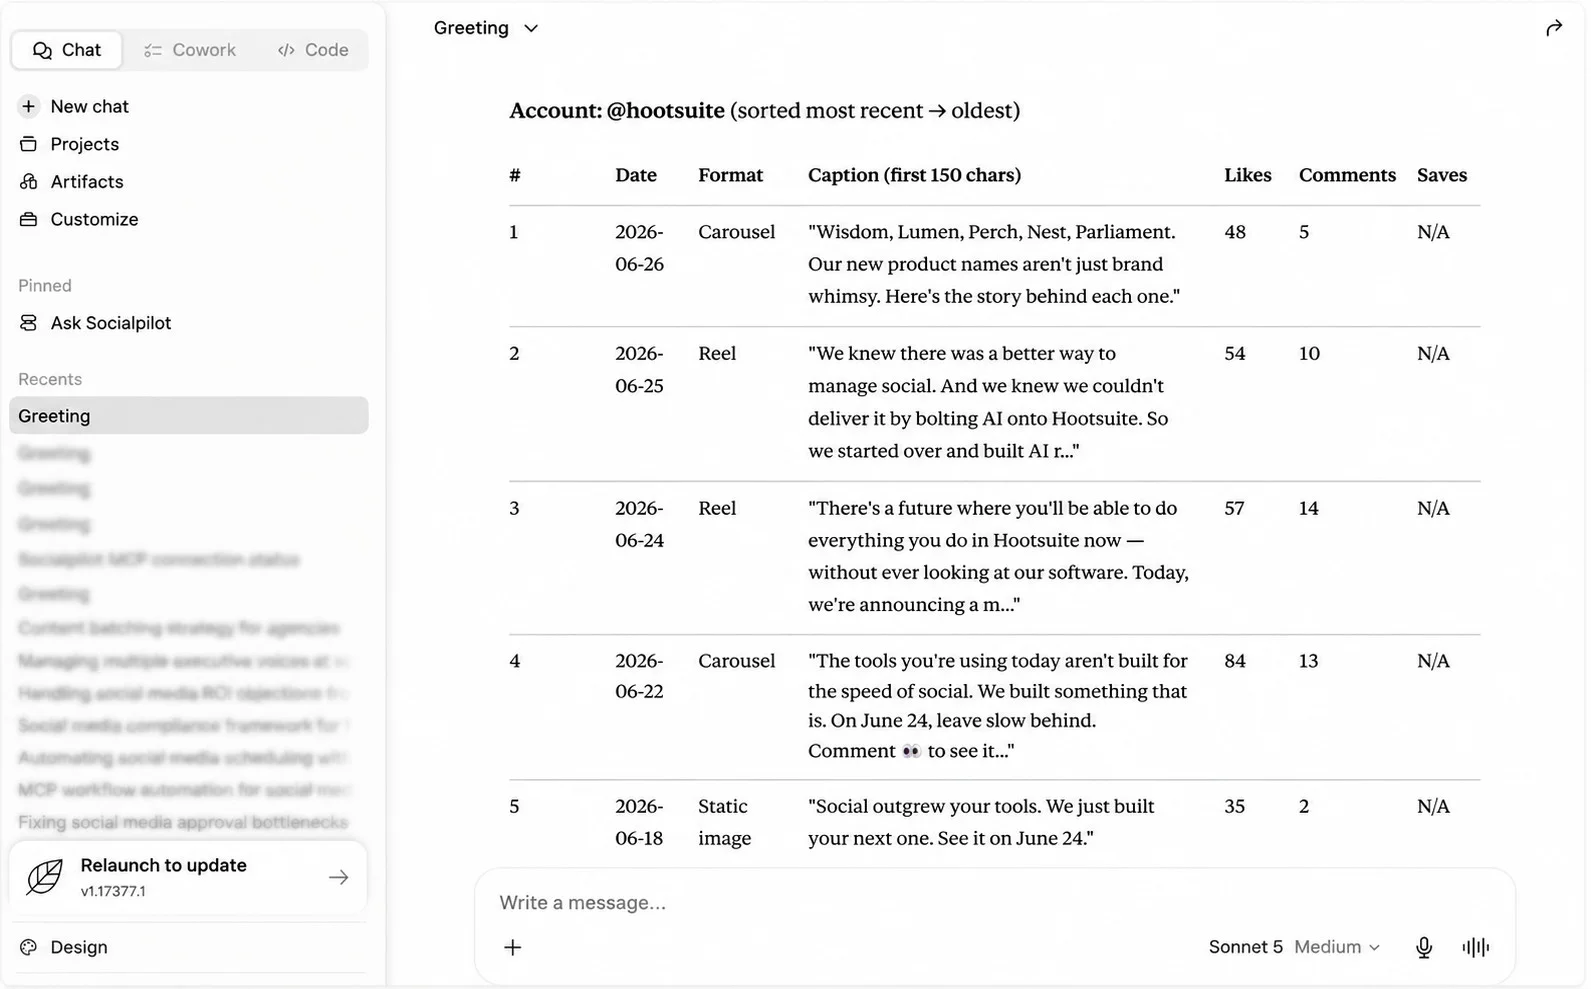The width and height of the screenshot is (1591, 989).
Task: Click the Cowork checklist icon
Action: point(153,50)
